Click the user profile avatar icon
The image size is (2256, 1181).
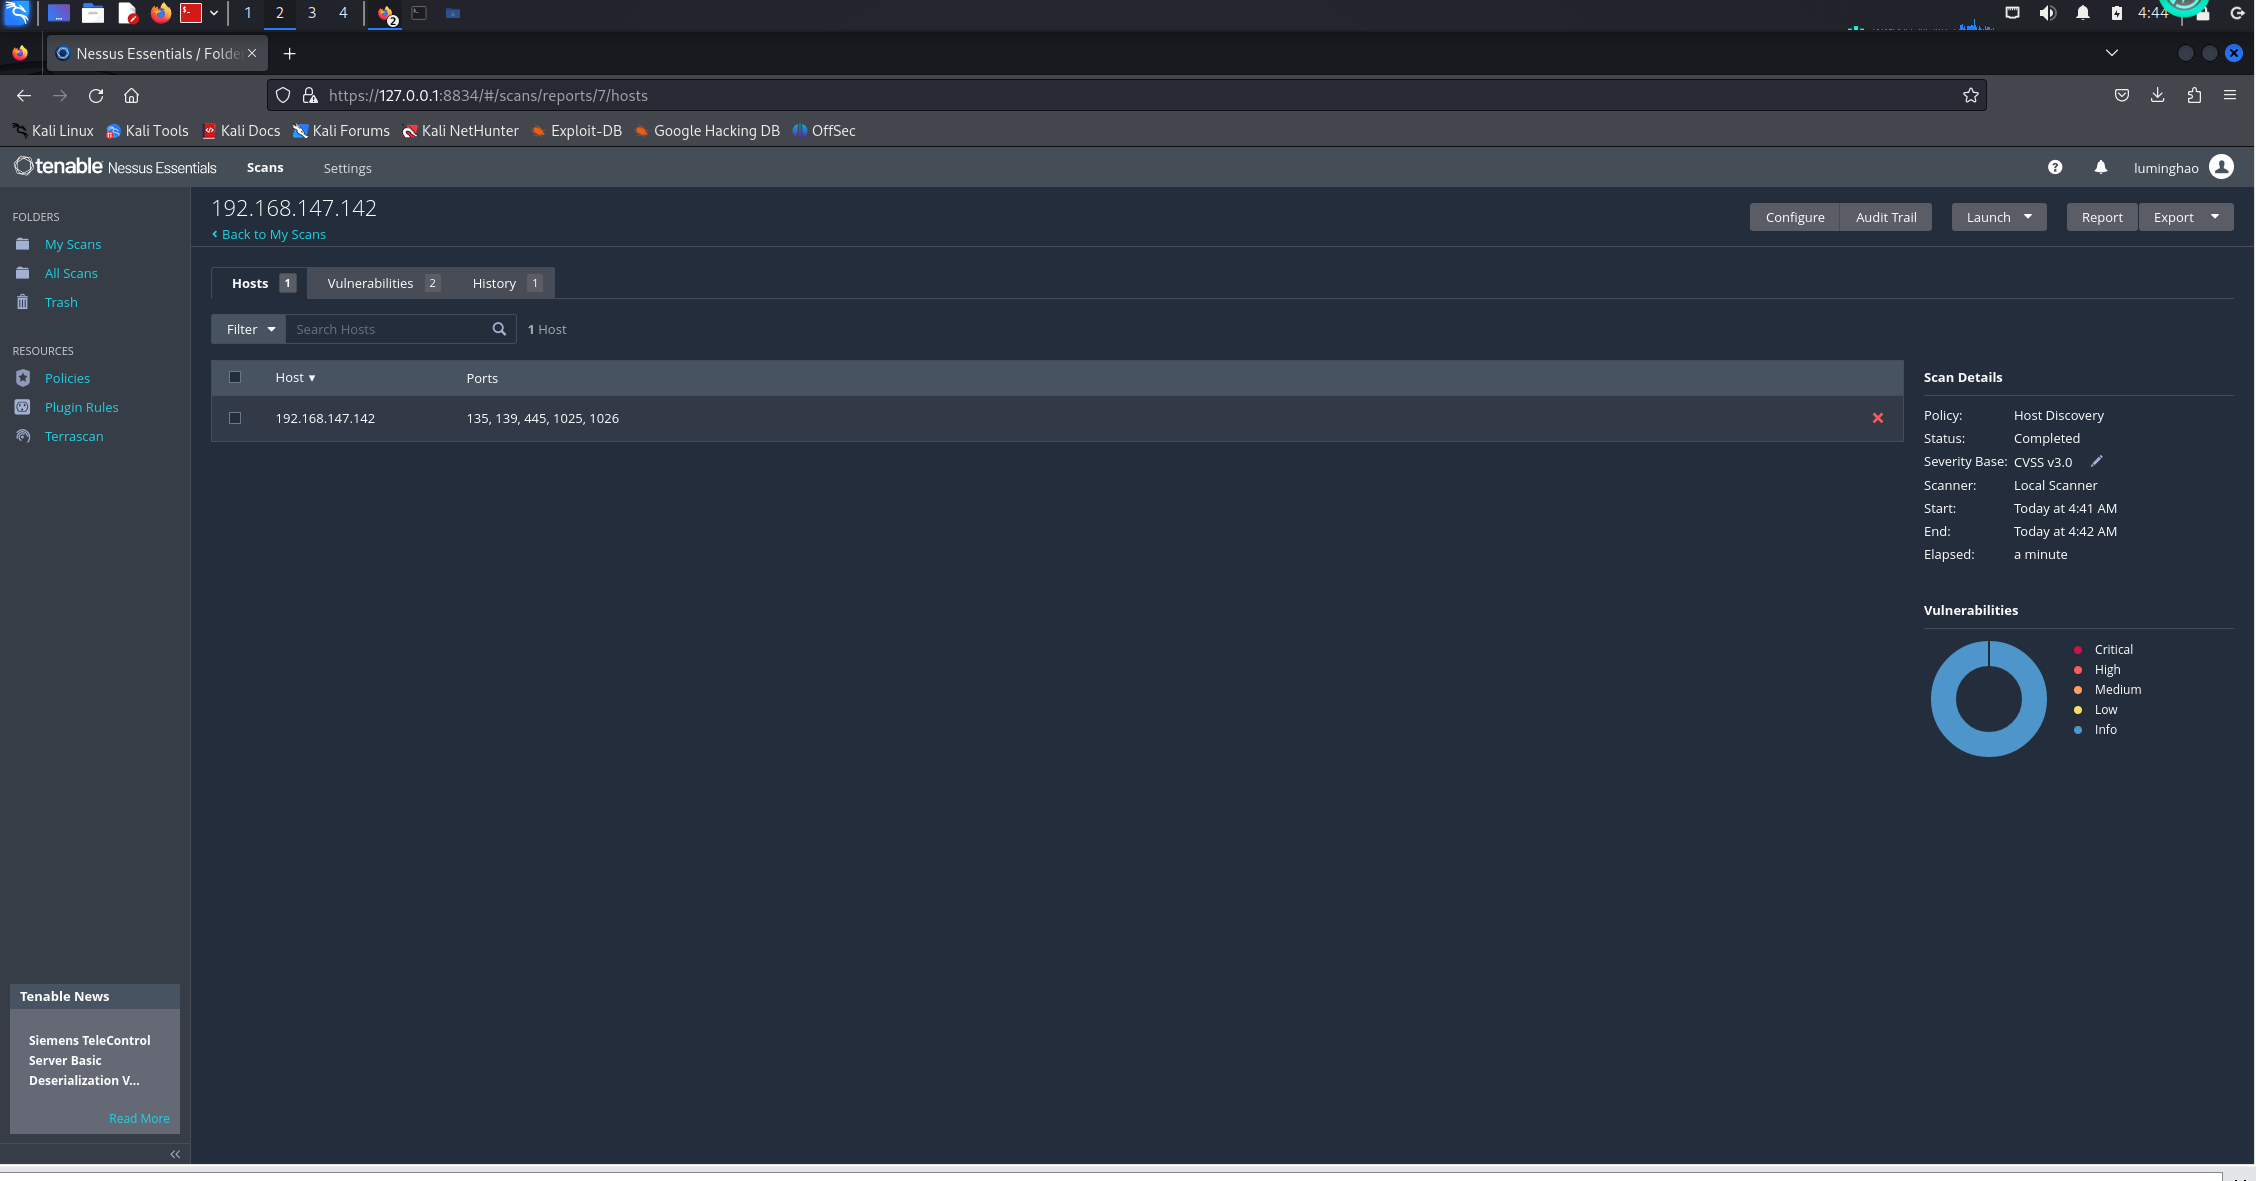[2221, 167]
